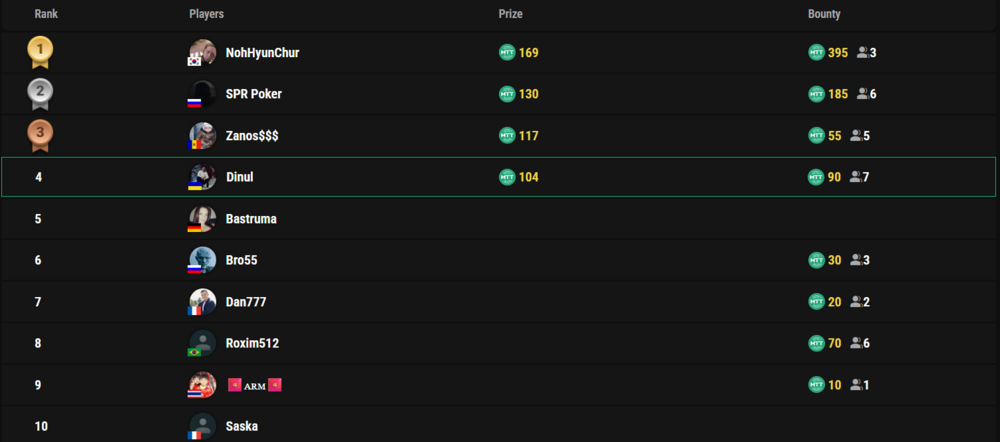Open NohHyunChur's avatar picture
Viewport: 1000px width, 442px height.
click(x=202, y=52)
